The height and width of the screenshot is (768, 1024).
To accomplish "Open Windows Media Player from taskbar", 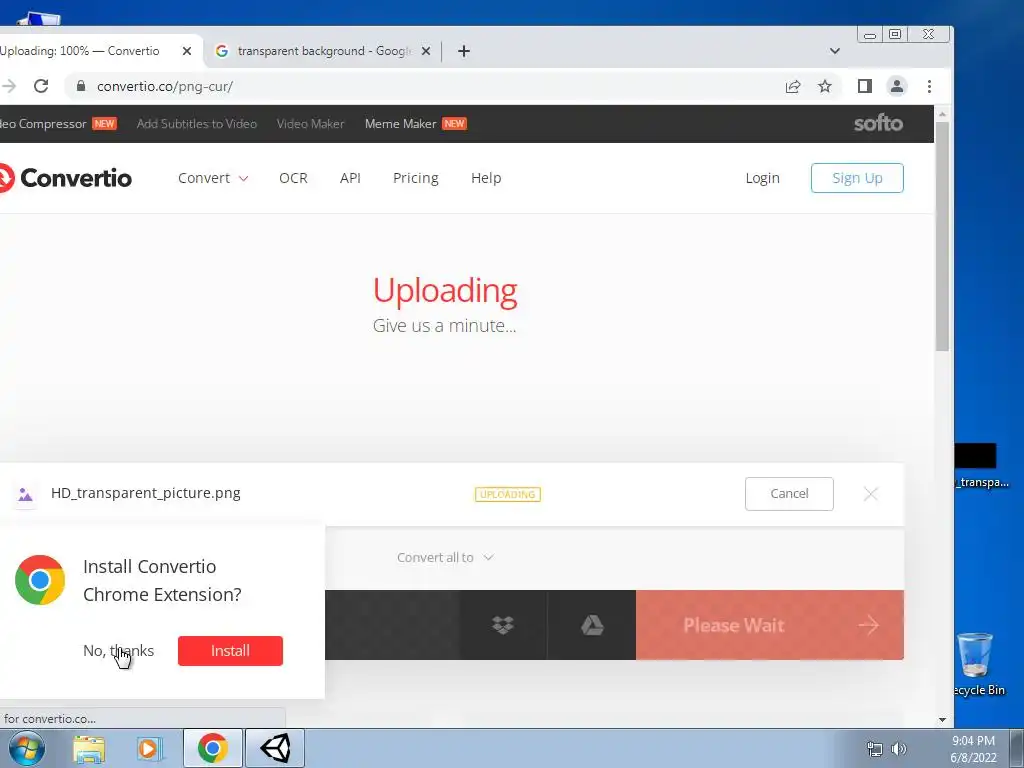I will click(x=149, y=748).
